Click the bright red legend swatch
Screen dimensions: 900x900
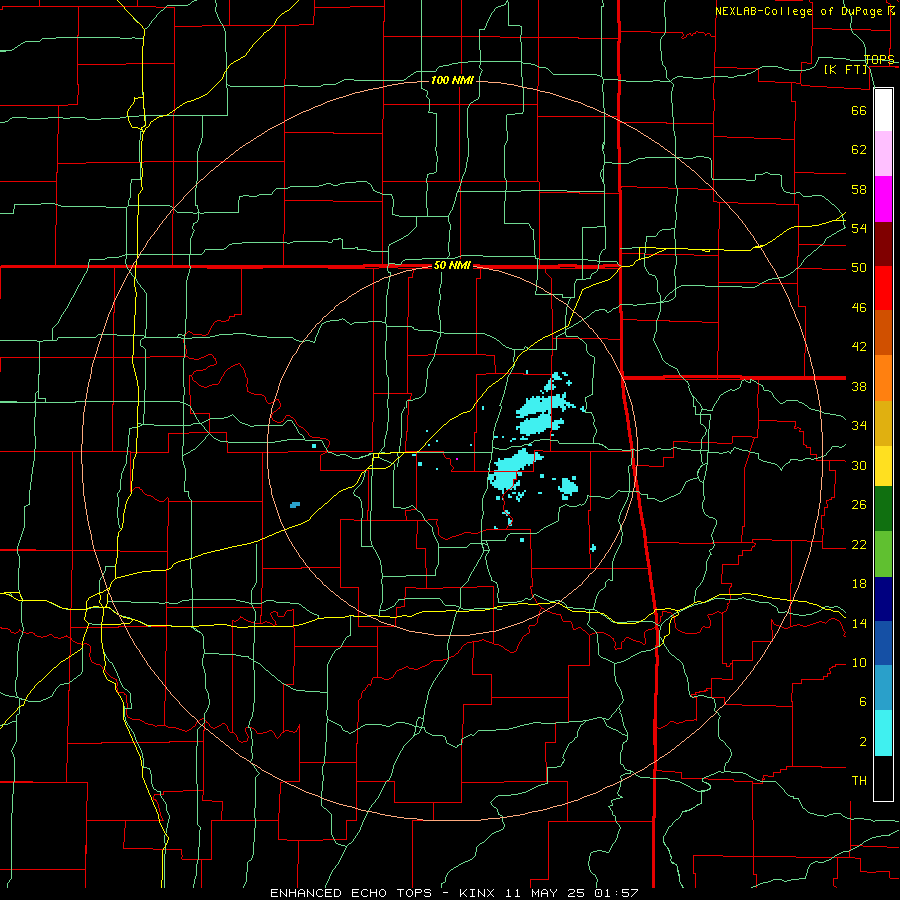[883, 288]
